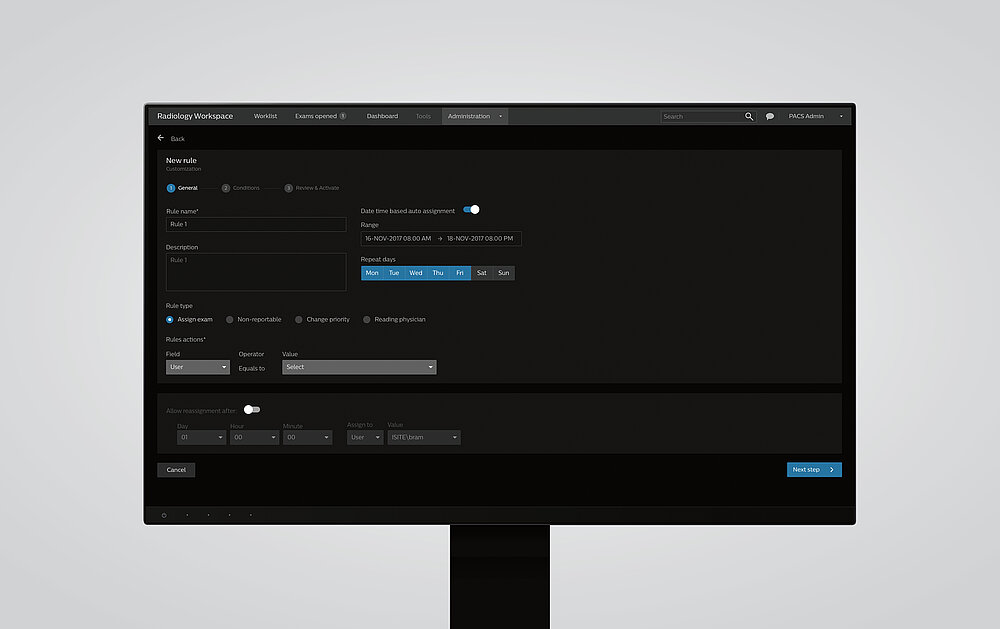Click the Cancel button

[x=176, y=469]
